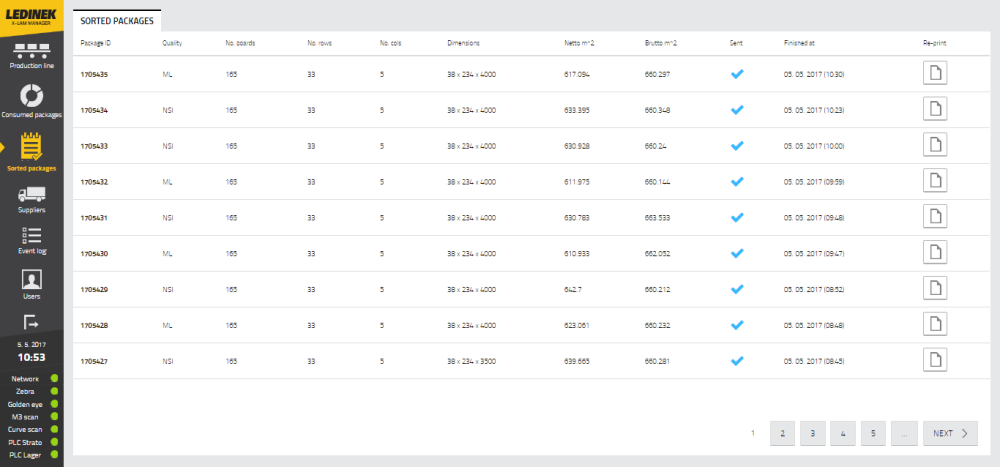Click the Golden eye status indicator
This screenshot has width=1000, height=467.
click(x=54, y=404)
